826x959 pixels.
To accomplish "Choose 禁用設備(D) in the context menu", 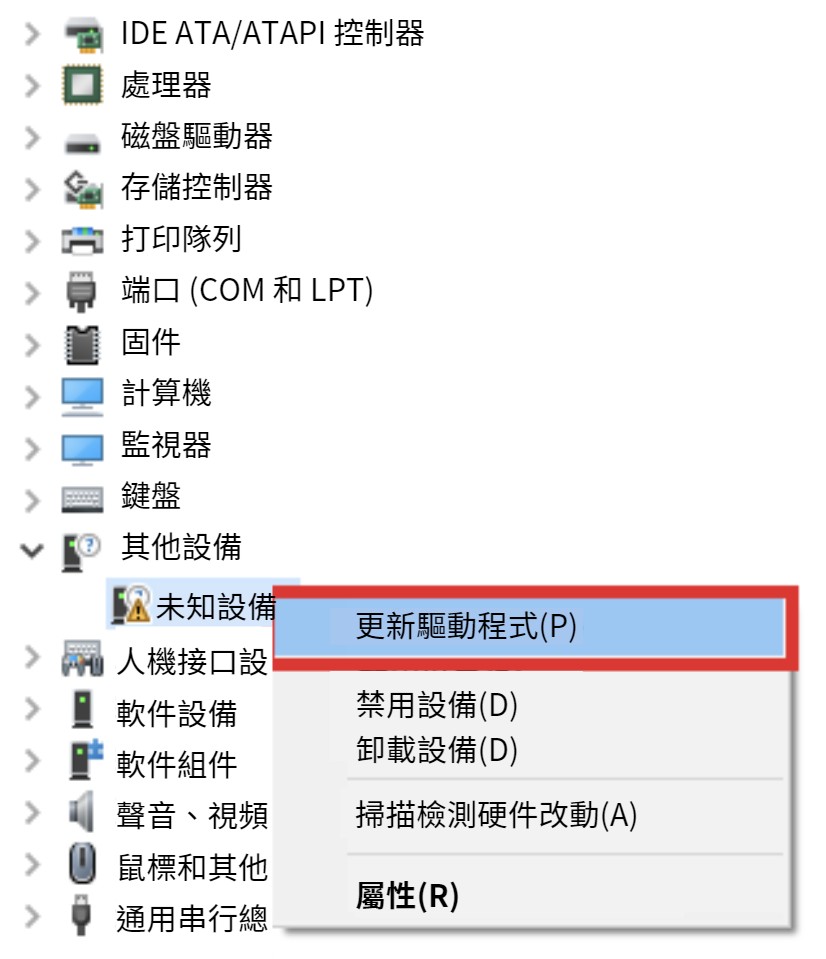I will coord(437,705).
